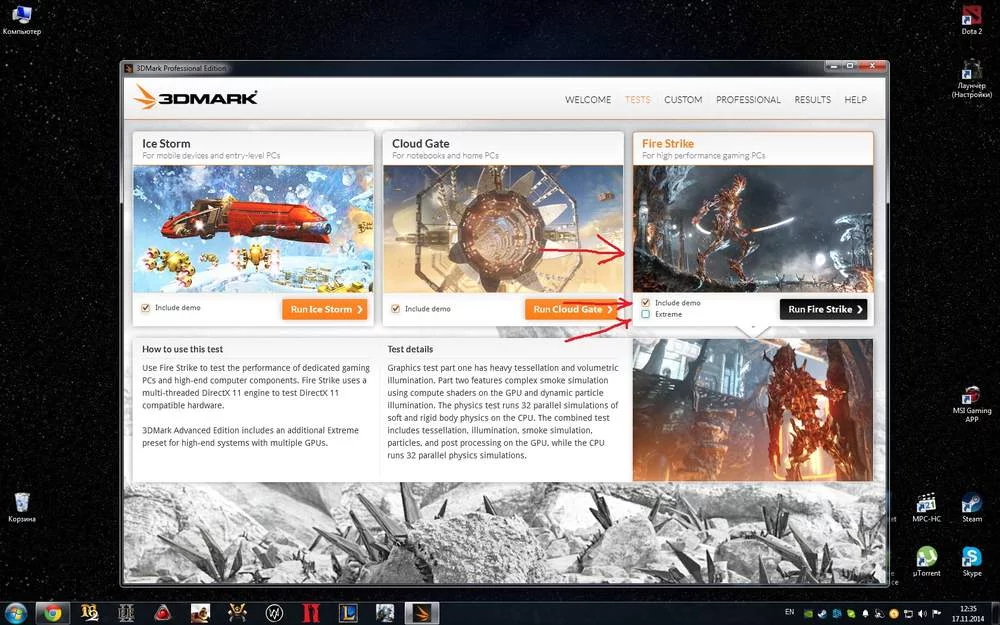Click the Steam tray icon
Viewport: 1000px width, 625px height.
tap(822, 614)
